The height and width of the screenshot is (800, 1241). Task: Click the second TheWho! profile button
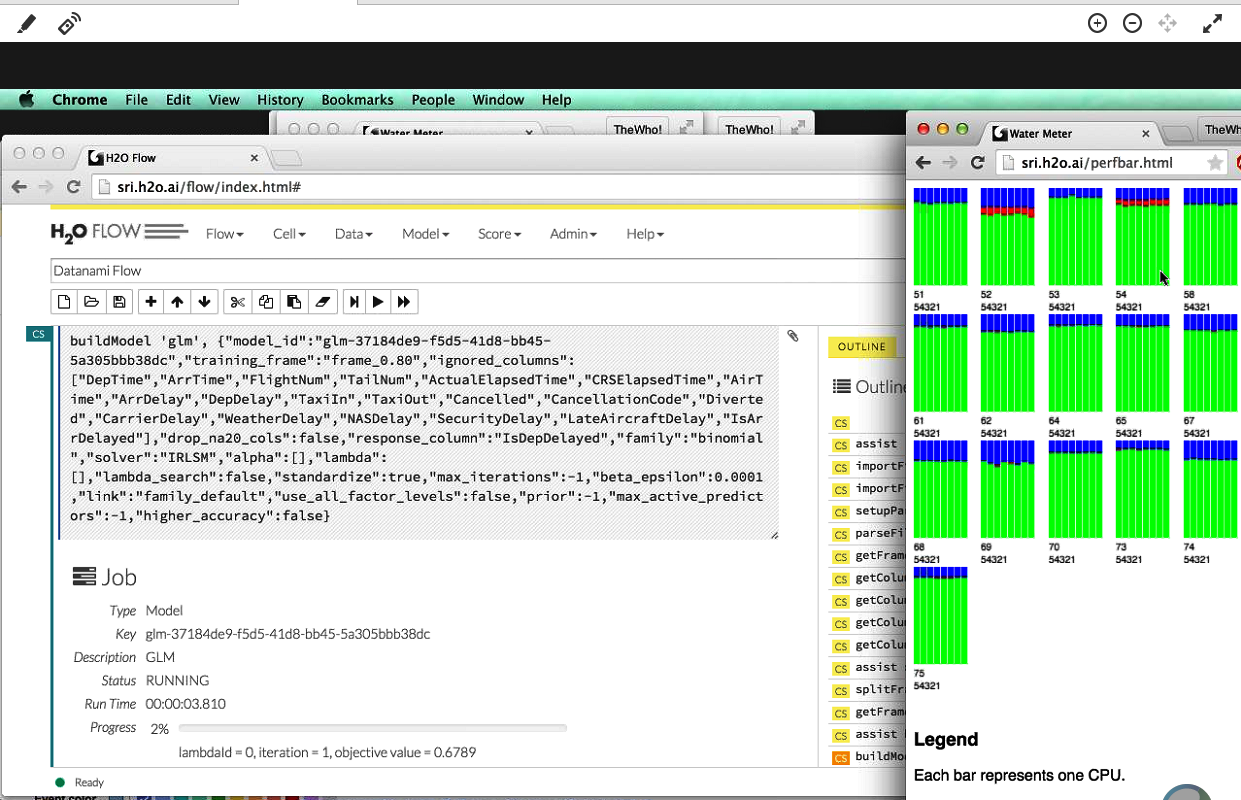(749, 129)
